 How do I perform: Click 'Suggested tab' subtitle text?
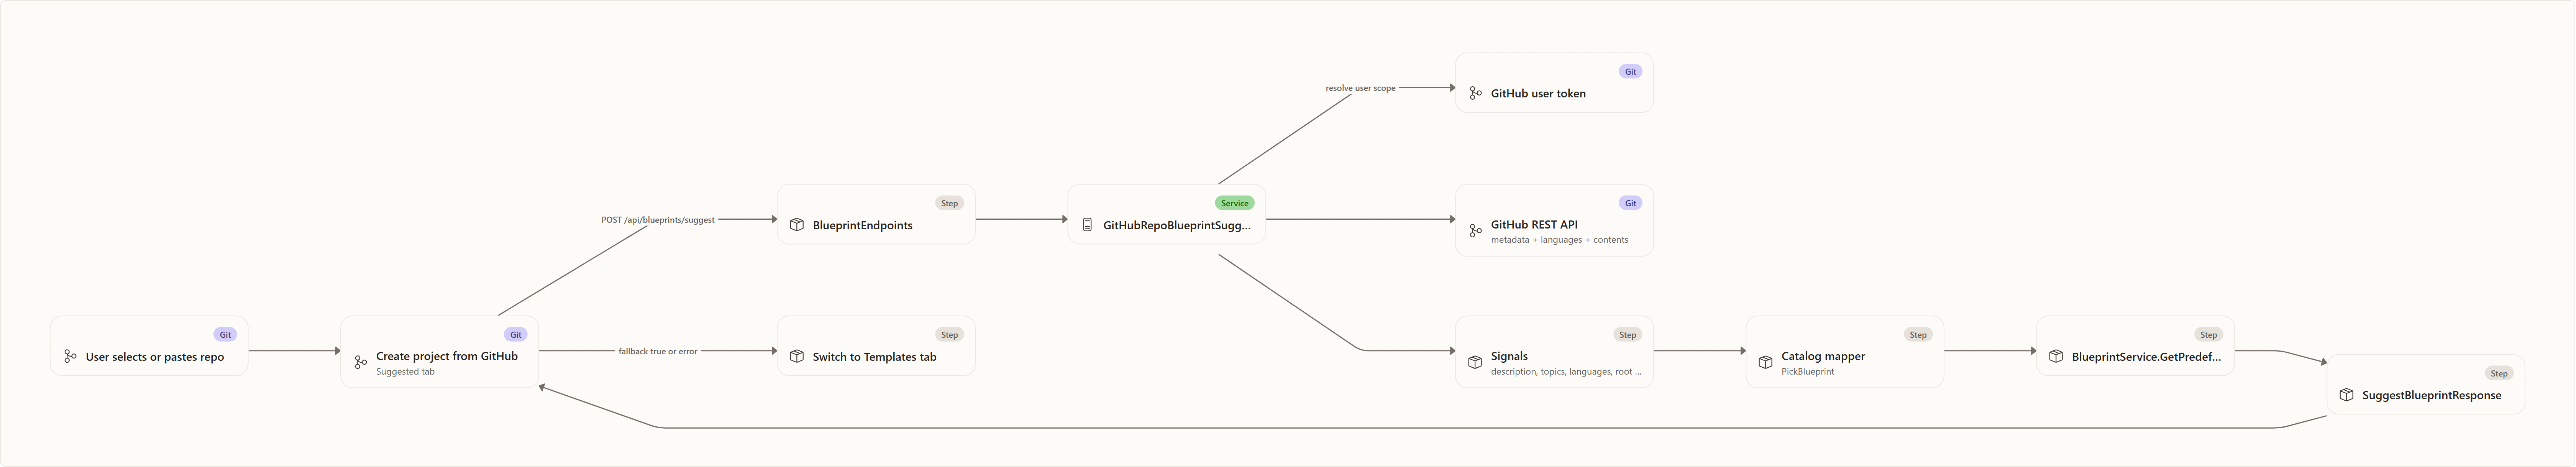405,372
